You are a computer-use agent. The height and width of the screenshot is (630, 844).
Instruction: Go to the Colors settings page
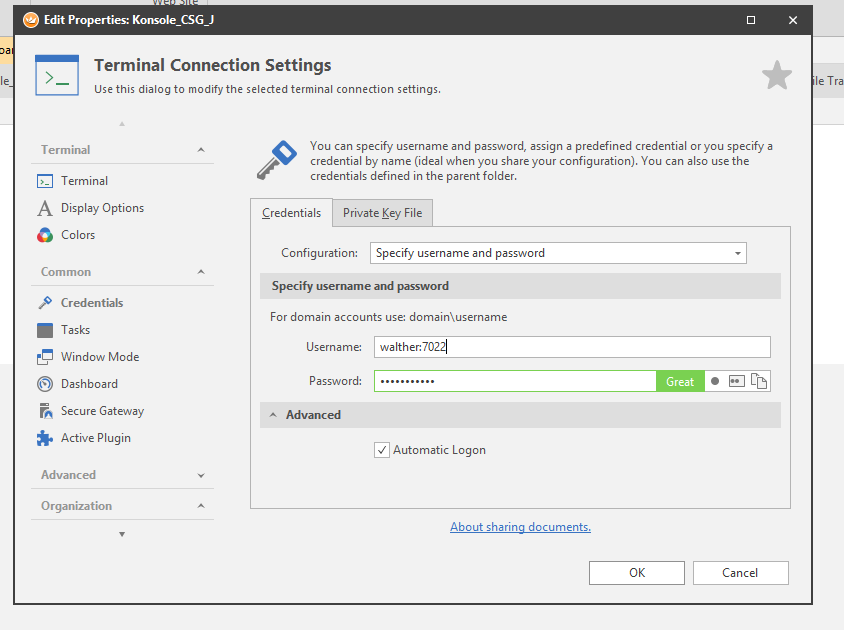tap(78, 235)
